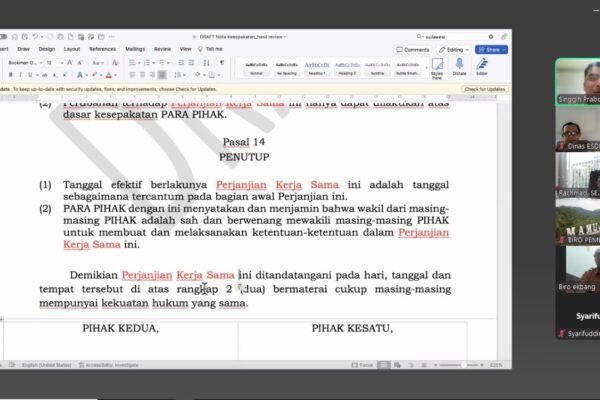Apply the Normal style

(256, 69)
